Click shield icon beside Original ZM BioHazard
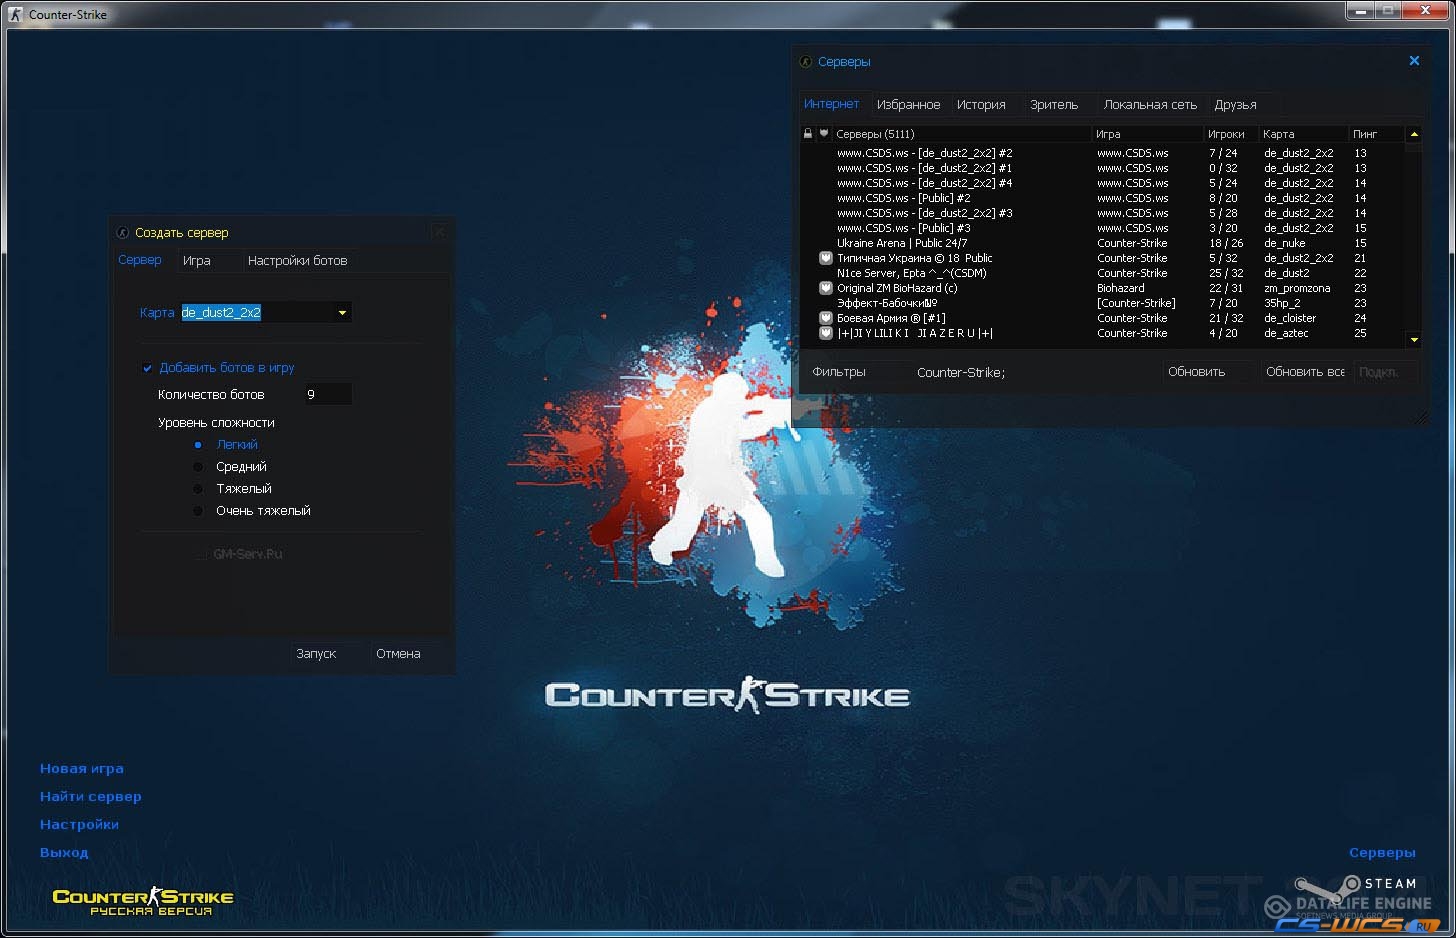 (825, 288)
